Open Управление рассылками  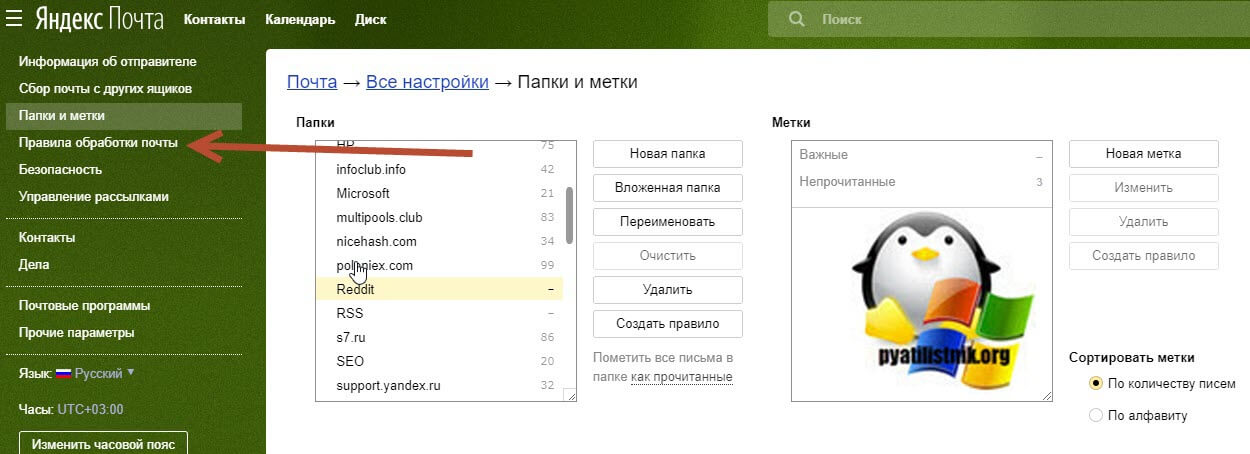[94, 197]
